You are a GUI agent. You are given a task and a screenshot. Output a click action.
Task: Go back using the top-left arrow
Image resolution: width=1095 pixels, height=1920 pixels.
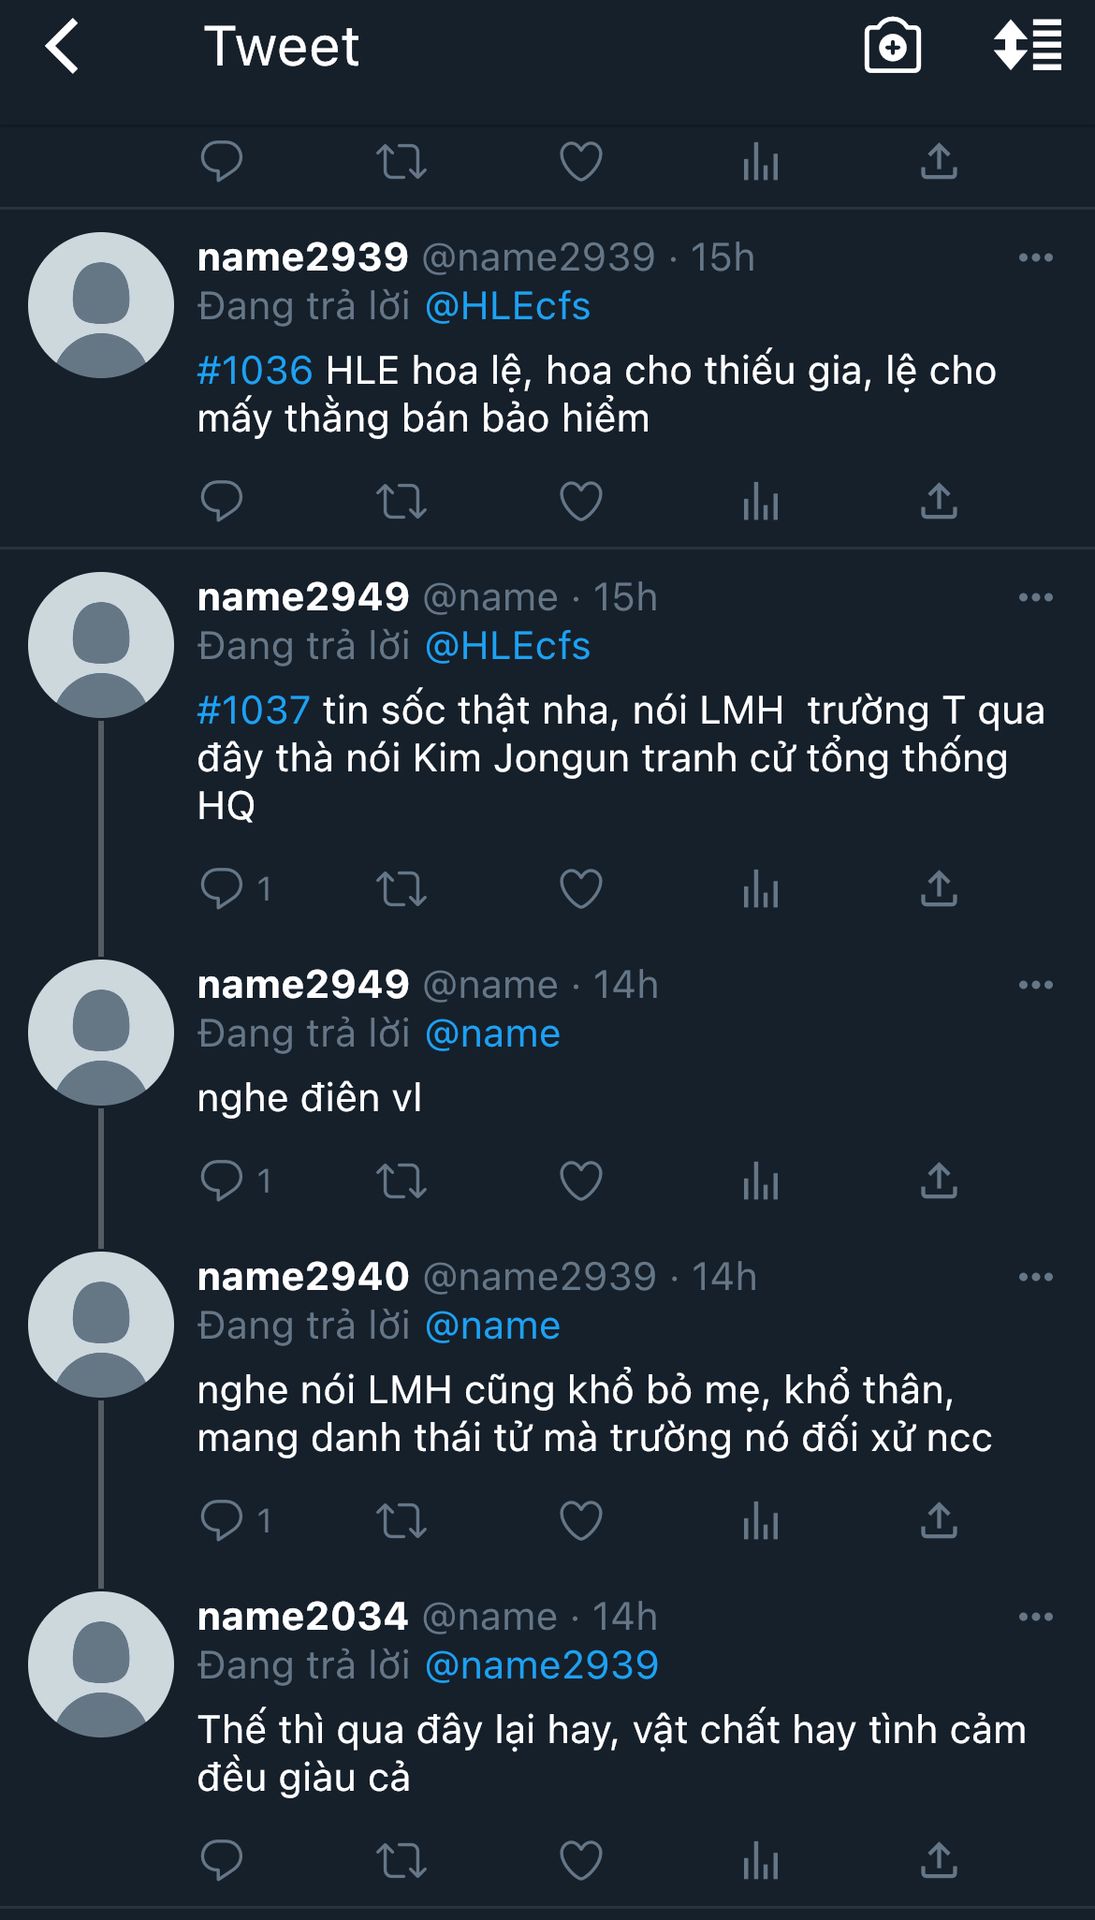62,47
